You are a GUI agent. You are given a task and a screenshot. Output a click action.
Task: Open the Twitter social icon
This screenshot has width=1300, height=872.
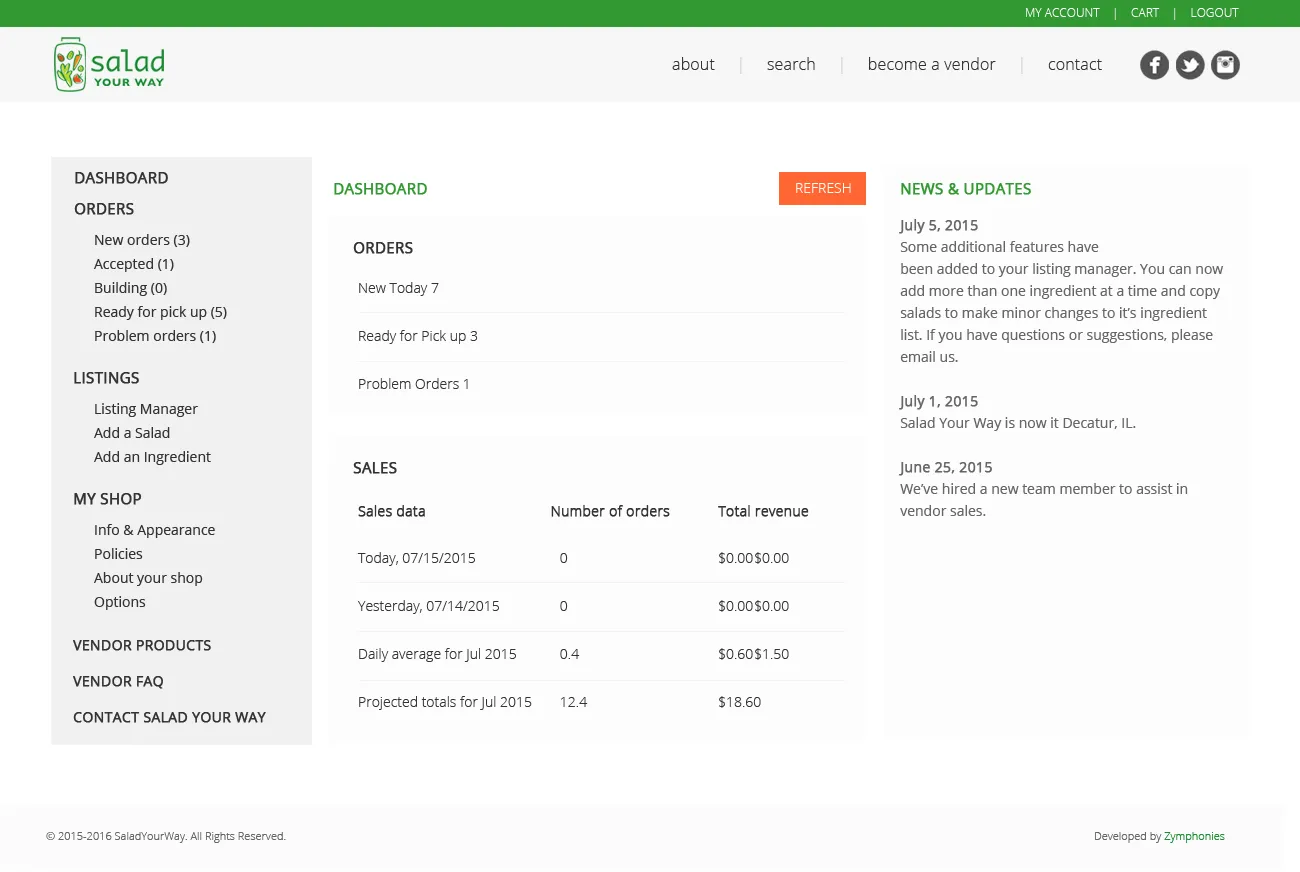(1190, 65)
